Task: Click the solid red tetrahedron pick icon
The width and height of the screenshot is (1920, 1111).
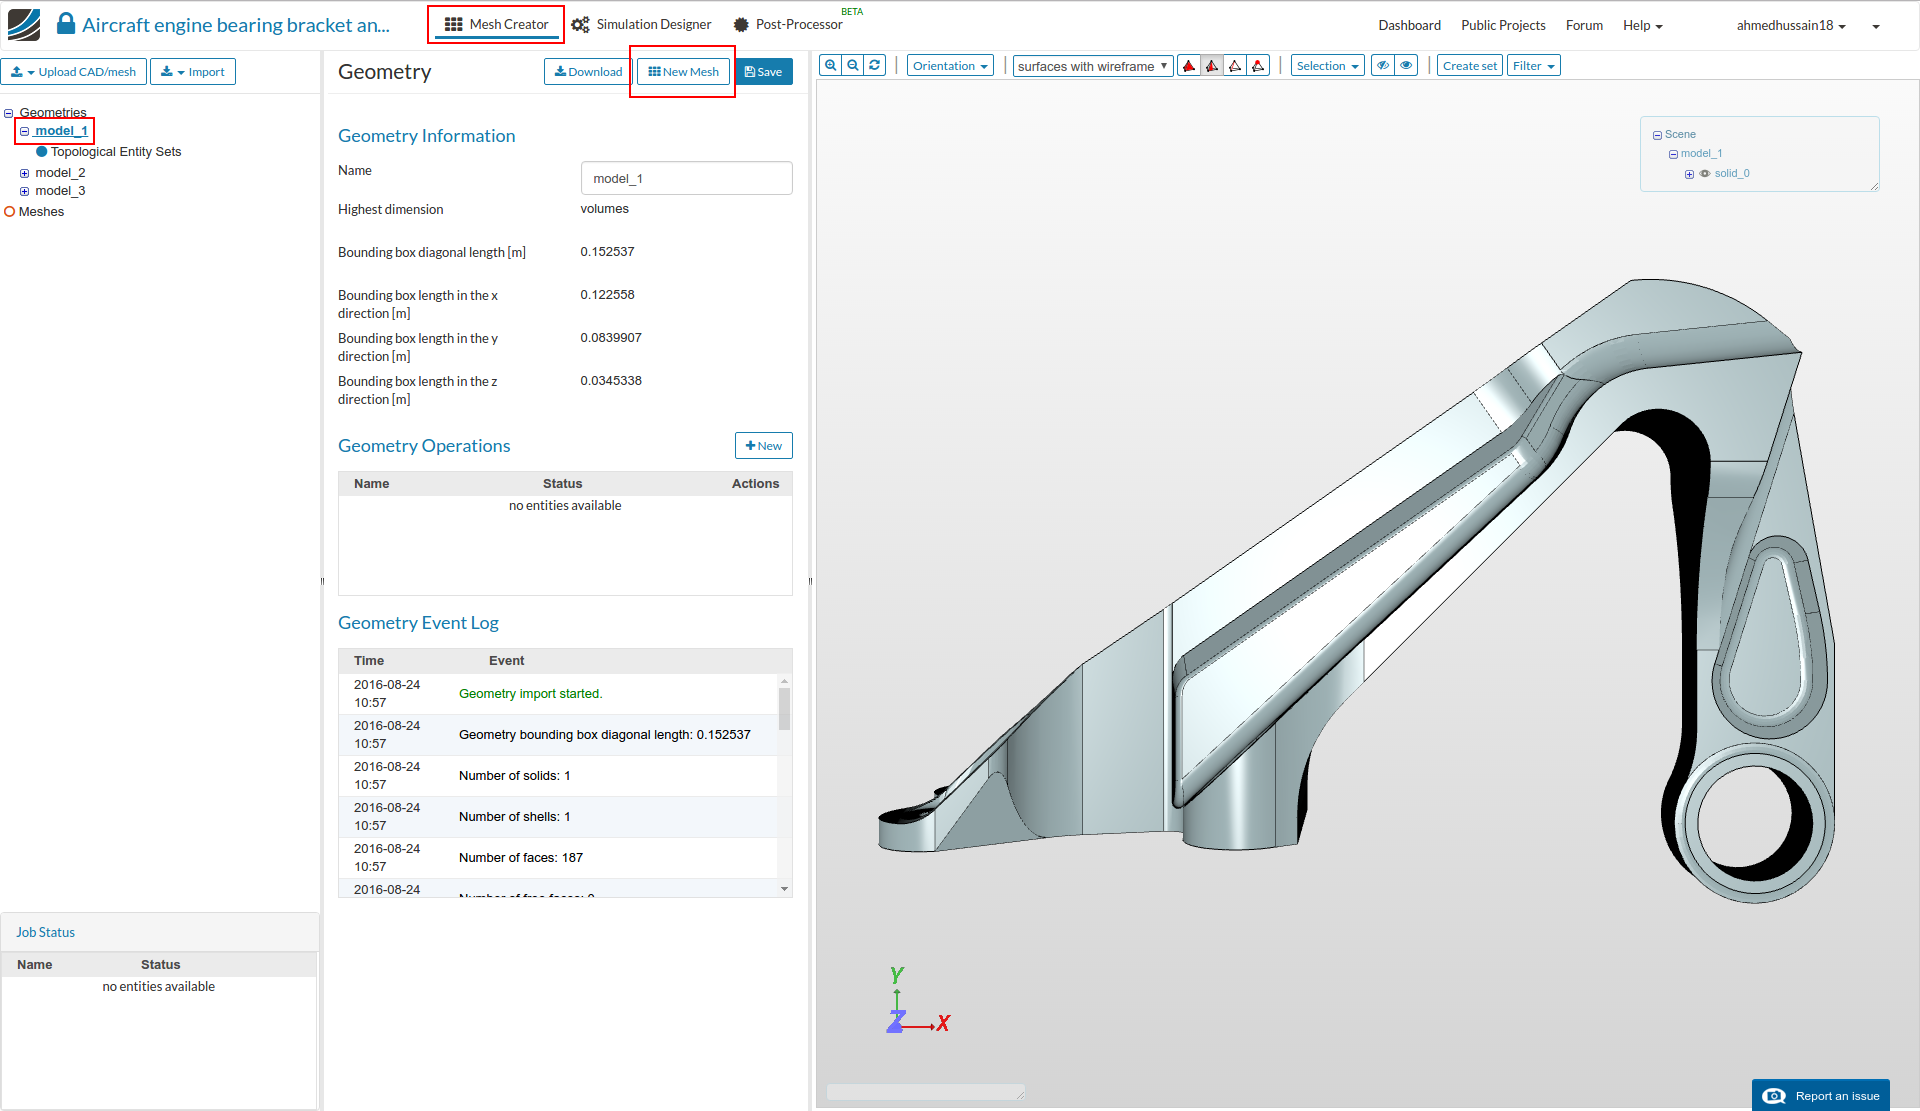Action: [1189, 66]
